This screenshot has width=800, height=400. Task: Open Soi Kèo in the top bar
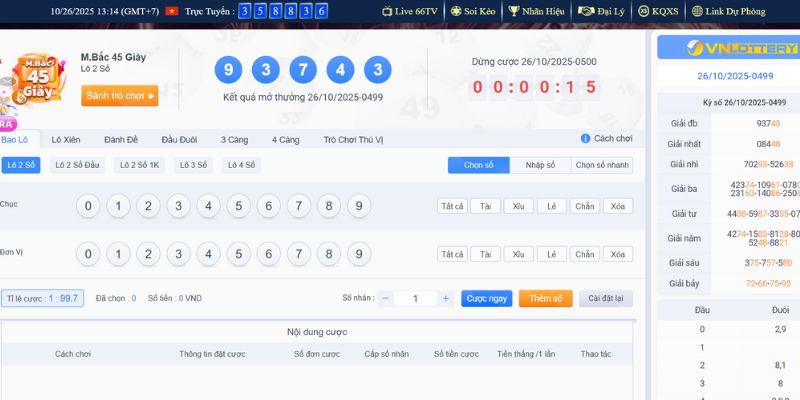472,11
